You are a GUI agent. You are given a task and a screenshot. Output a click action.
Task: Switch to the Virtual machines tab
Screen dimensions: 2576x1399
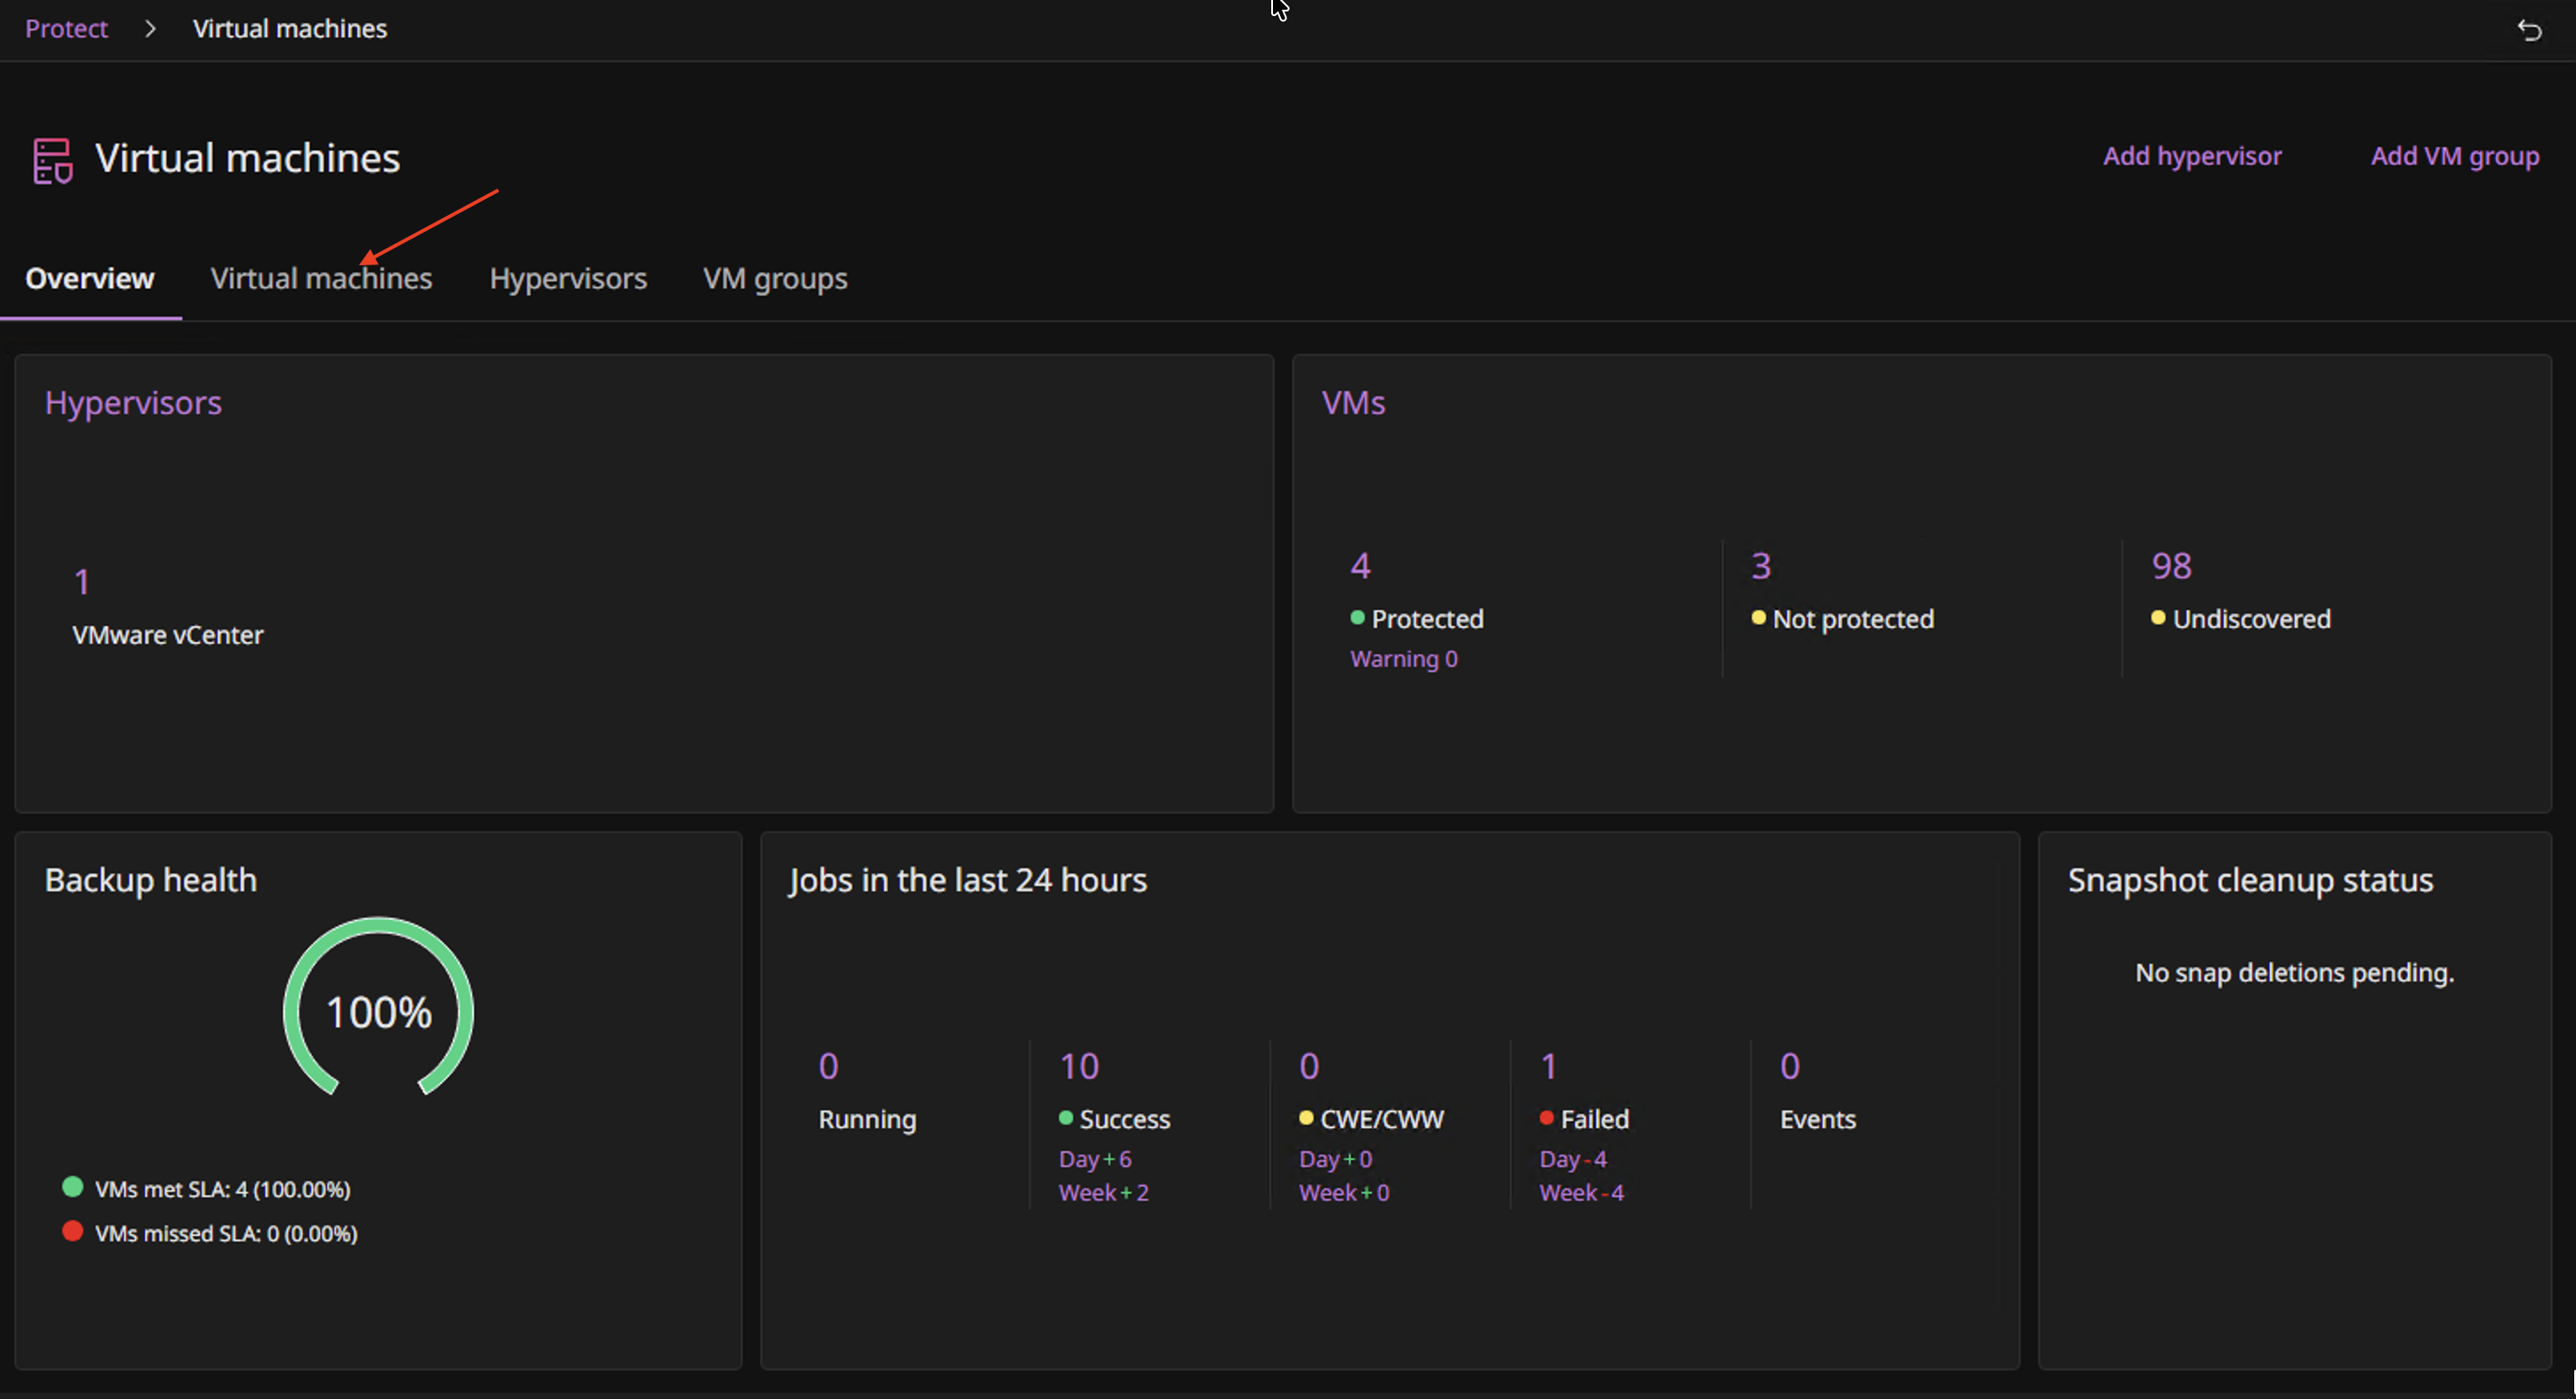tap(321, 278)
